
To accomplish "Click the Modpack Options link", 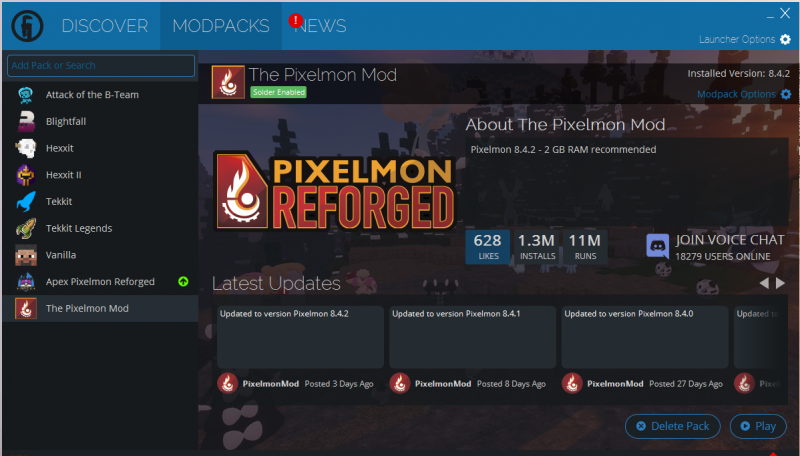I will tap(736, 94).
